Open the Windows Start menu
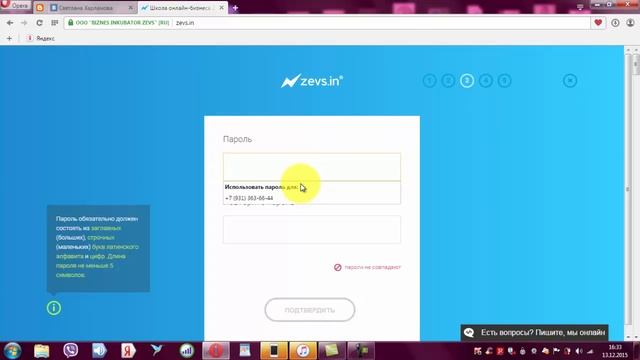 12,351
